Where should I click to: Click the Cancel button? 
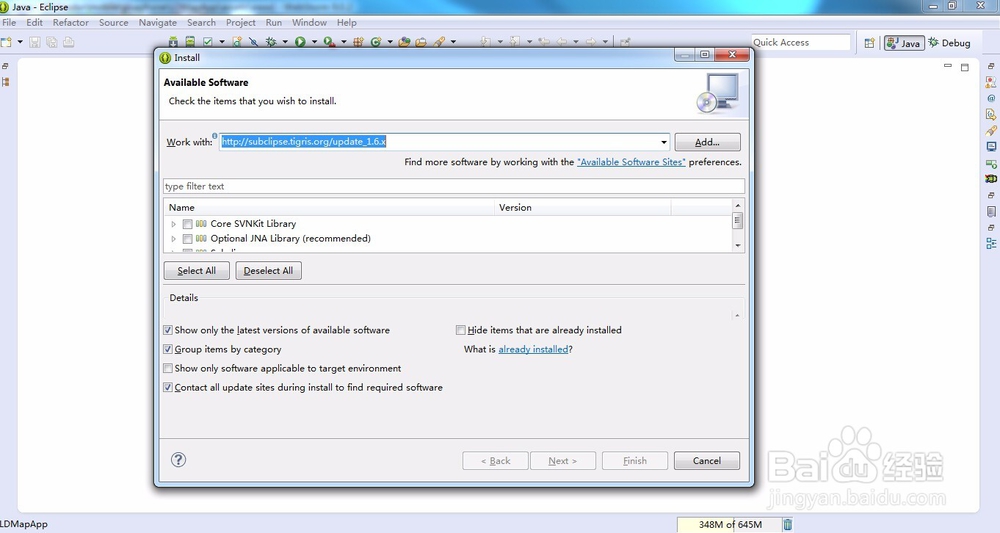[707, 461]
